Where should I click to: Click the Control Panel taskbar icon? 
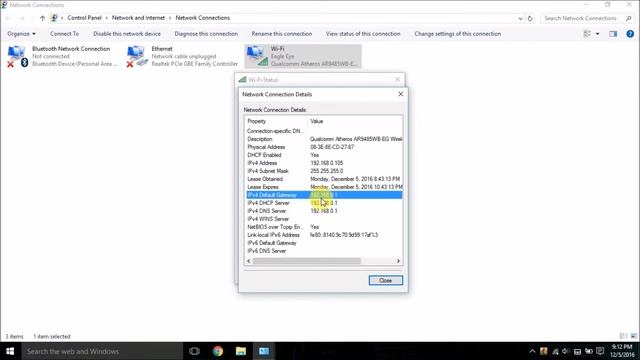coord(264,351)
